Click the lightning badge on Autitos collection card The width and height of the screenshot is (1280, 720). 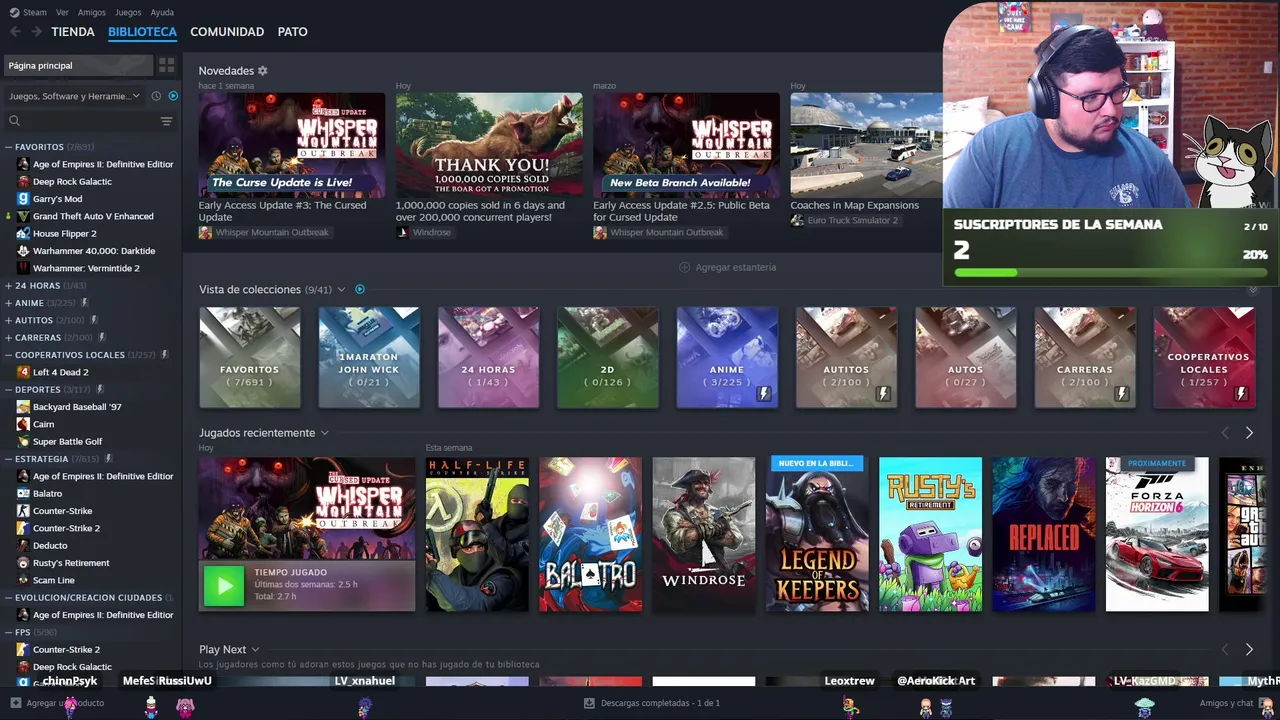pos(883,394)
